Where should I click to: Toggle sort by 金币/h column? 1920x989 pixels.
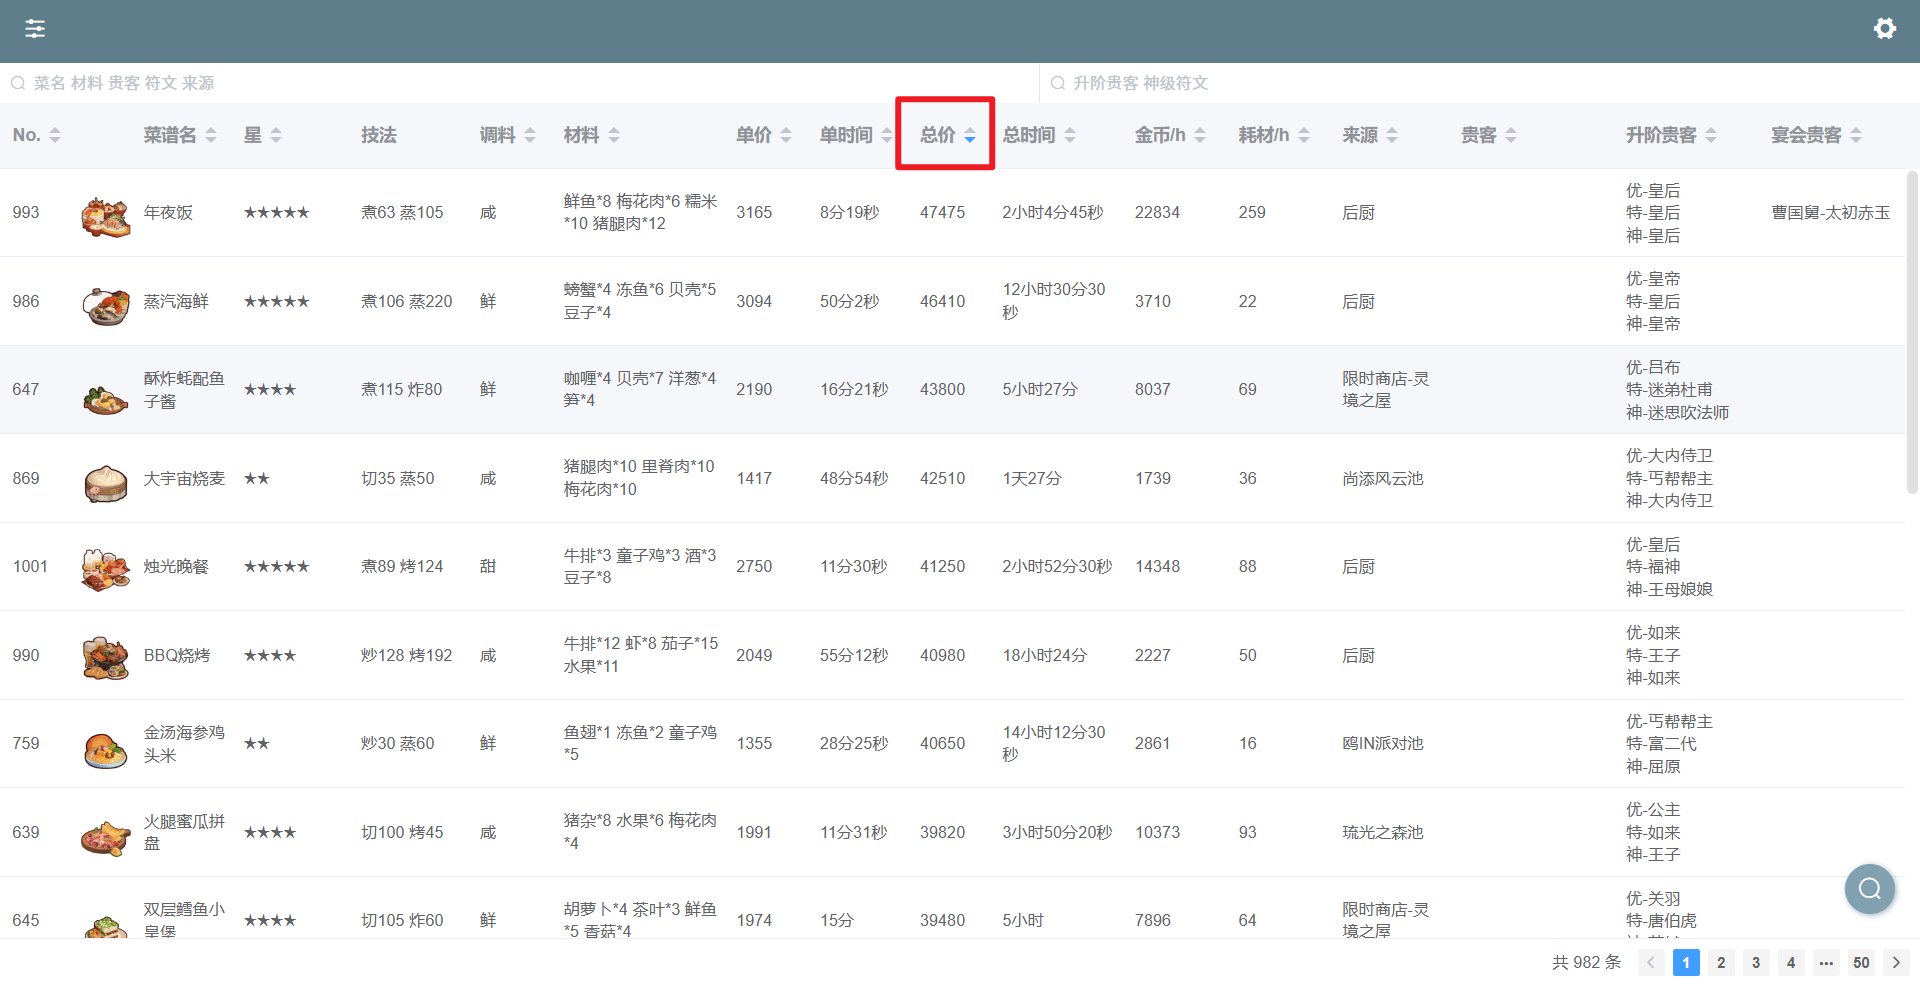[x=1169, y=135]
